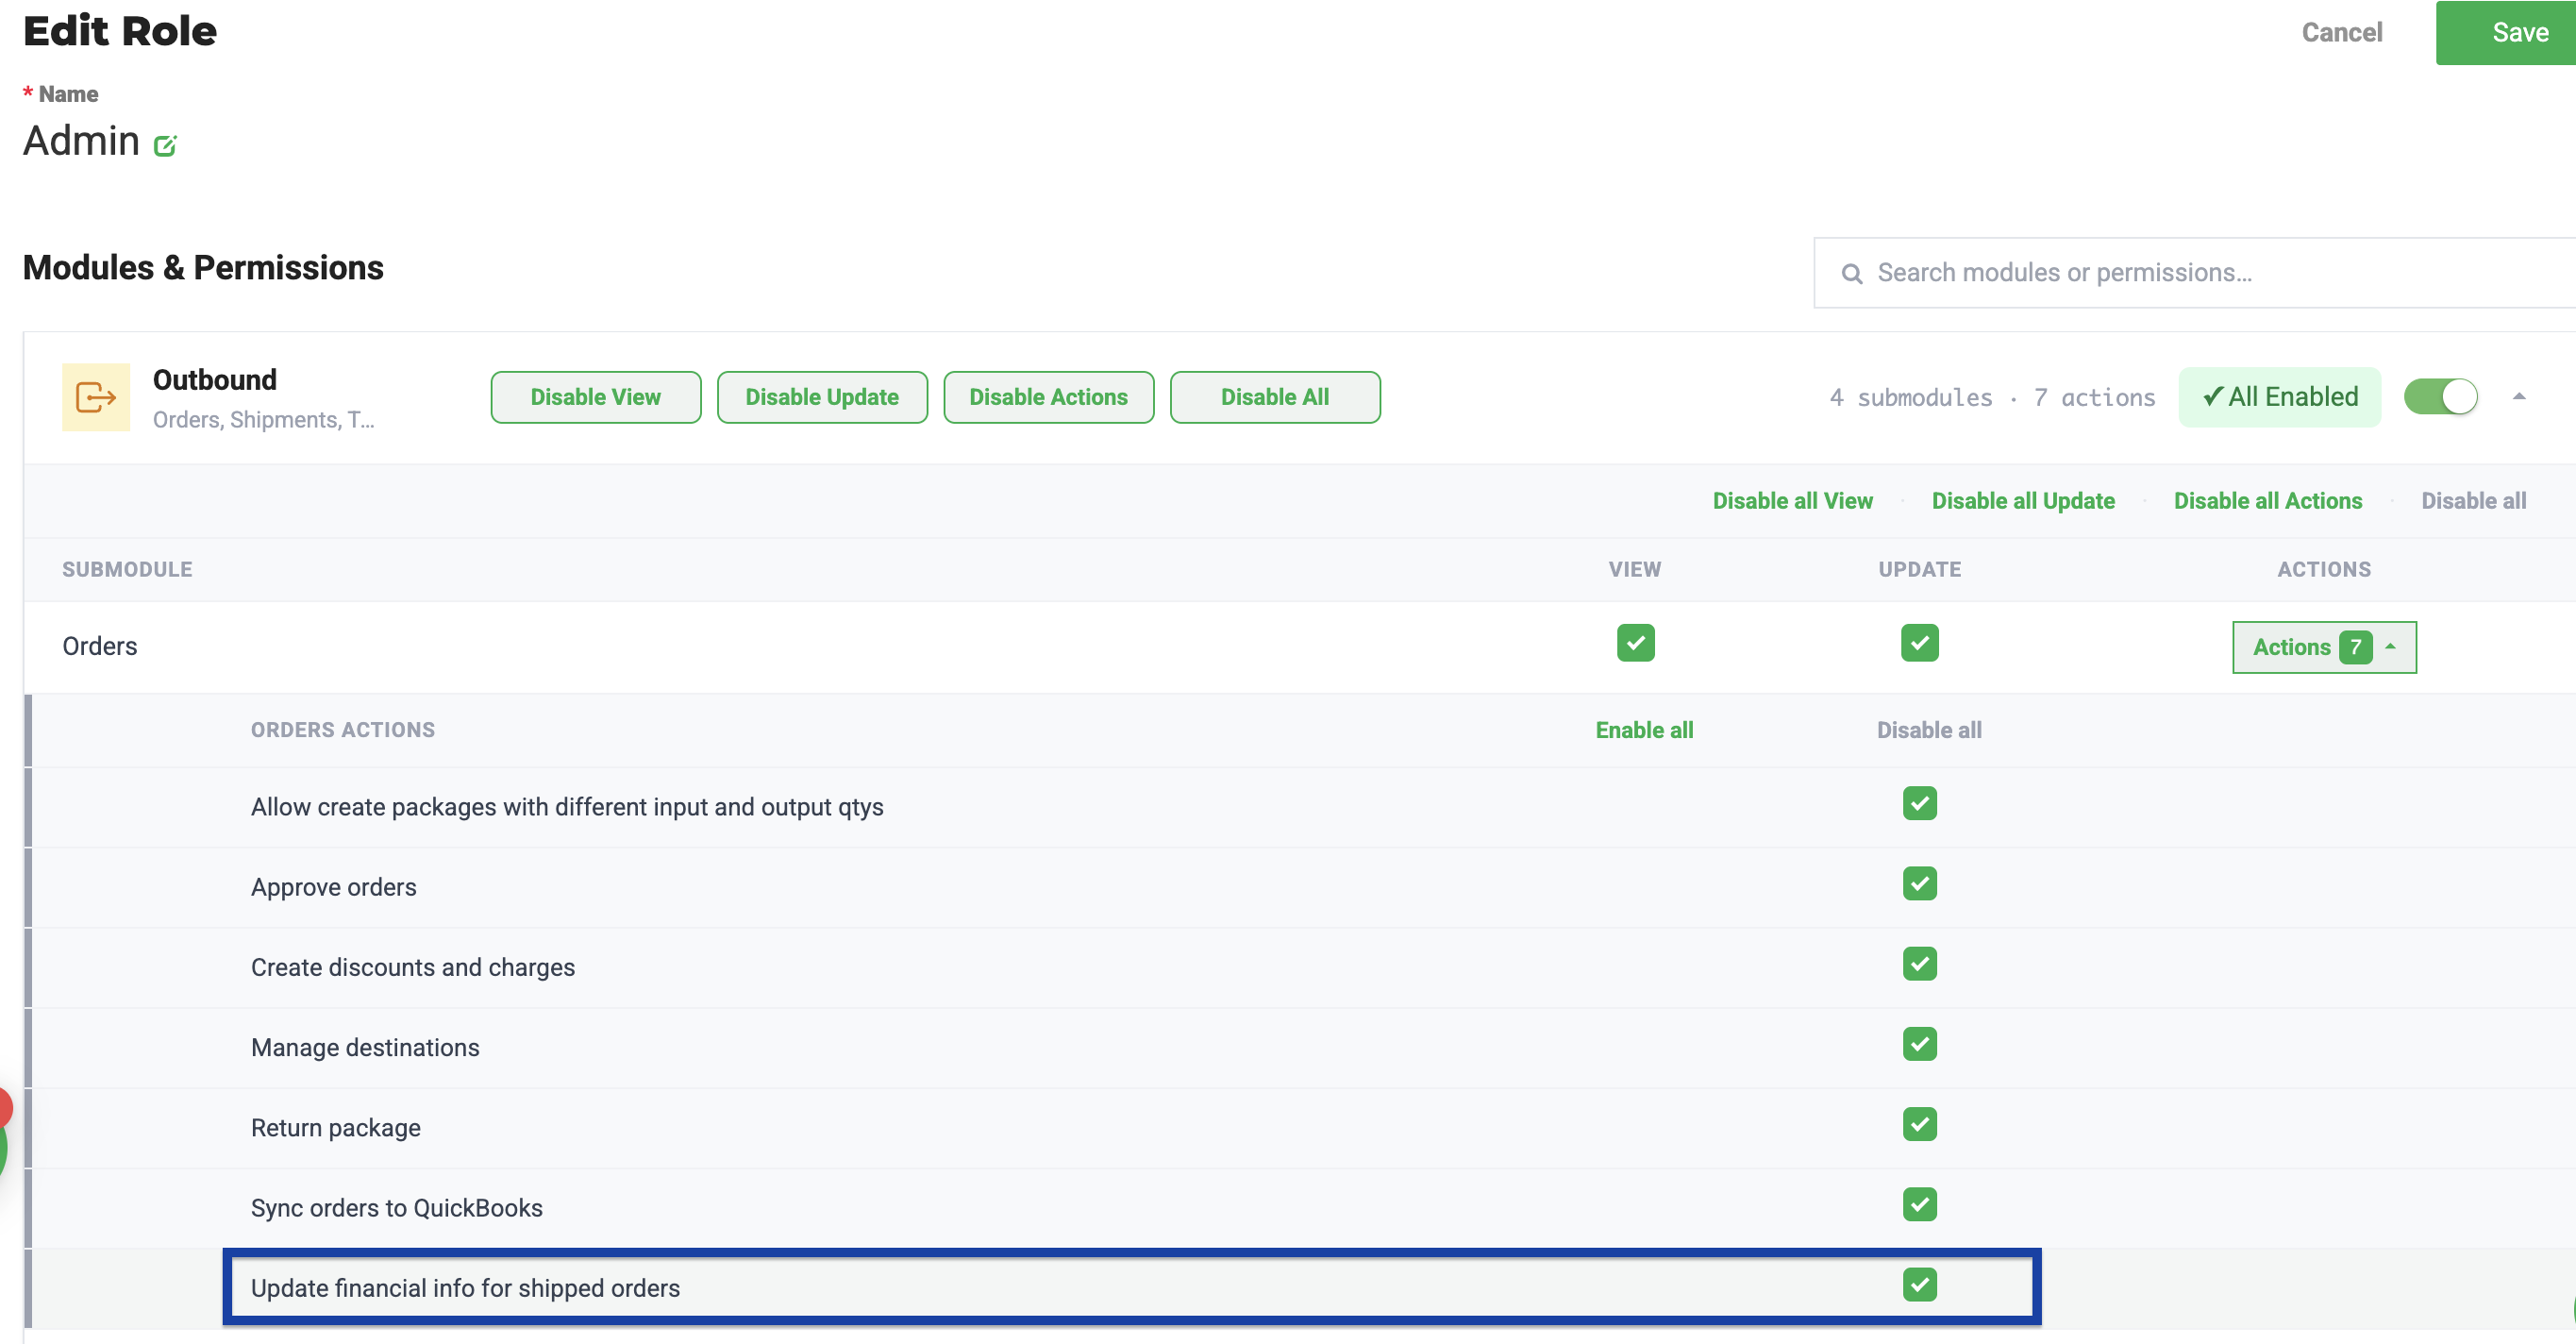Click the Admin role name text
The height and width of the screenshot is (1344, 2576).
(81, 141)
